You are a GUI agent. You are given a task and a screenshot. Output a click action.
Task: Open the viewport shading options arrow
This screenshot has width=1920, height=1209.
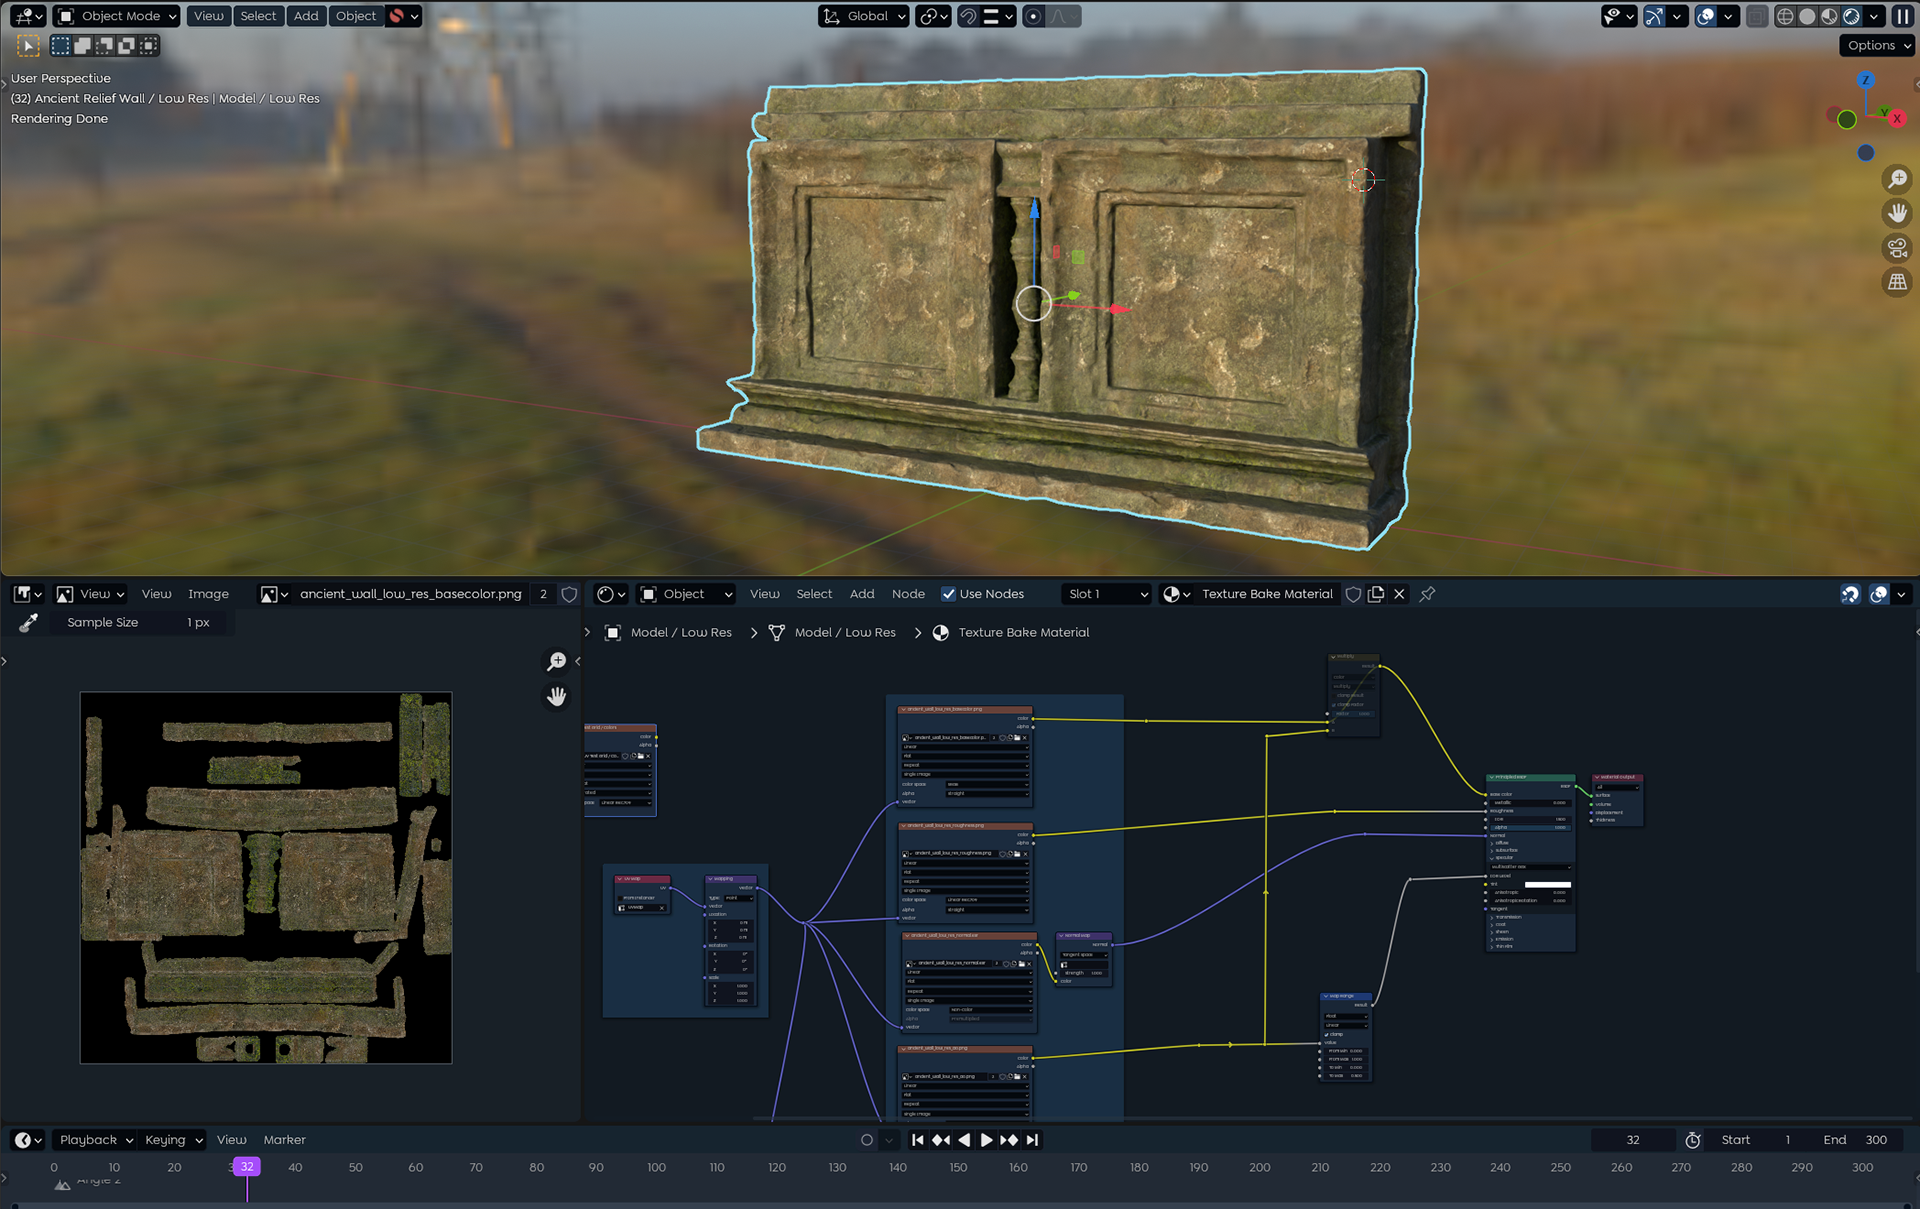(1874, 16)
